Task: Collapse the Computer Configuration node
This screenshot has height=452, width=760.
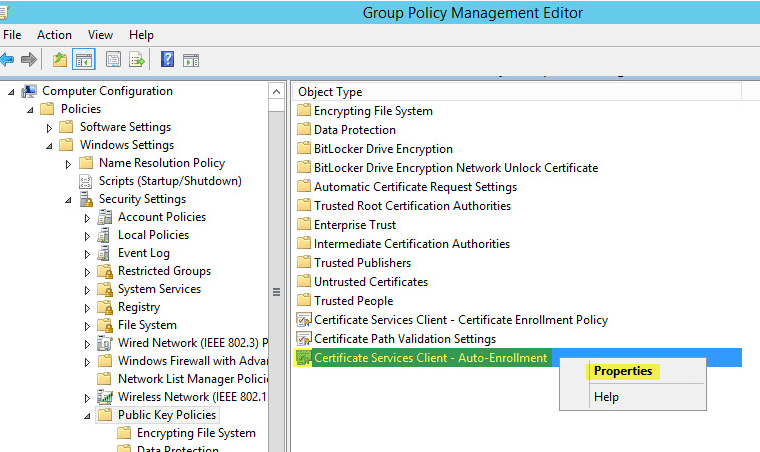Action: [x=11, y=92]
